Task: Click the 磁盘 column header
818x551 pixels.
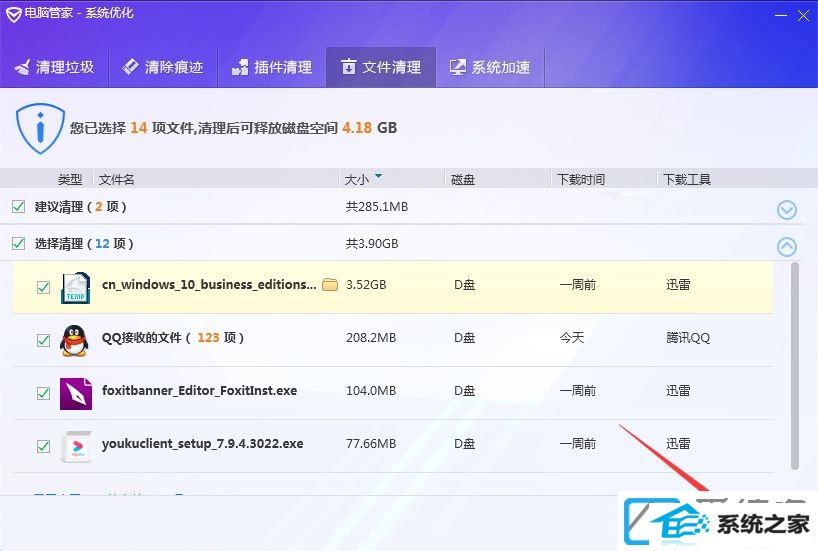Action: [463, 179]
